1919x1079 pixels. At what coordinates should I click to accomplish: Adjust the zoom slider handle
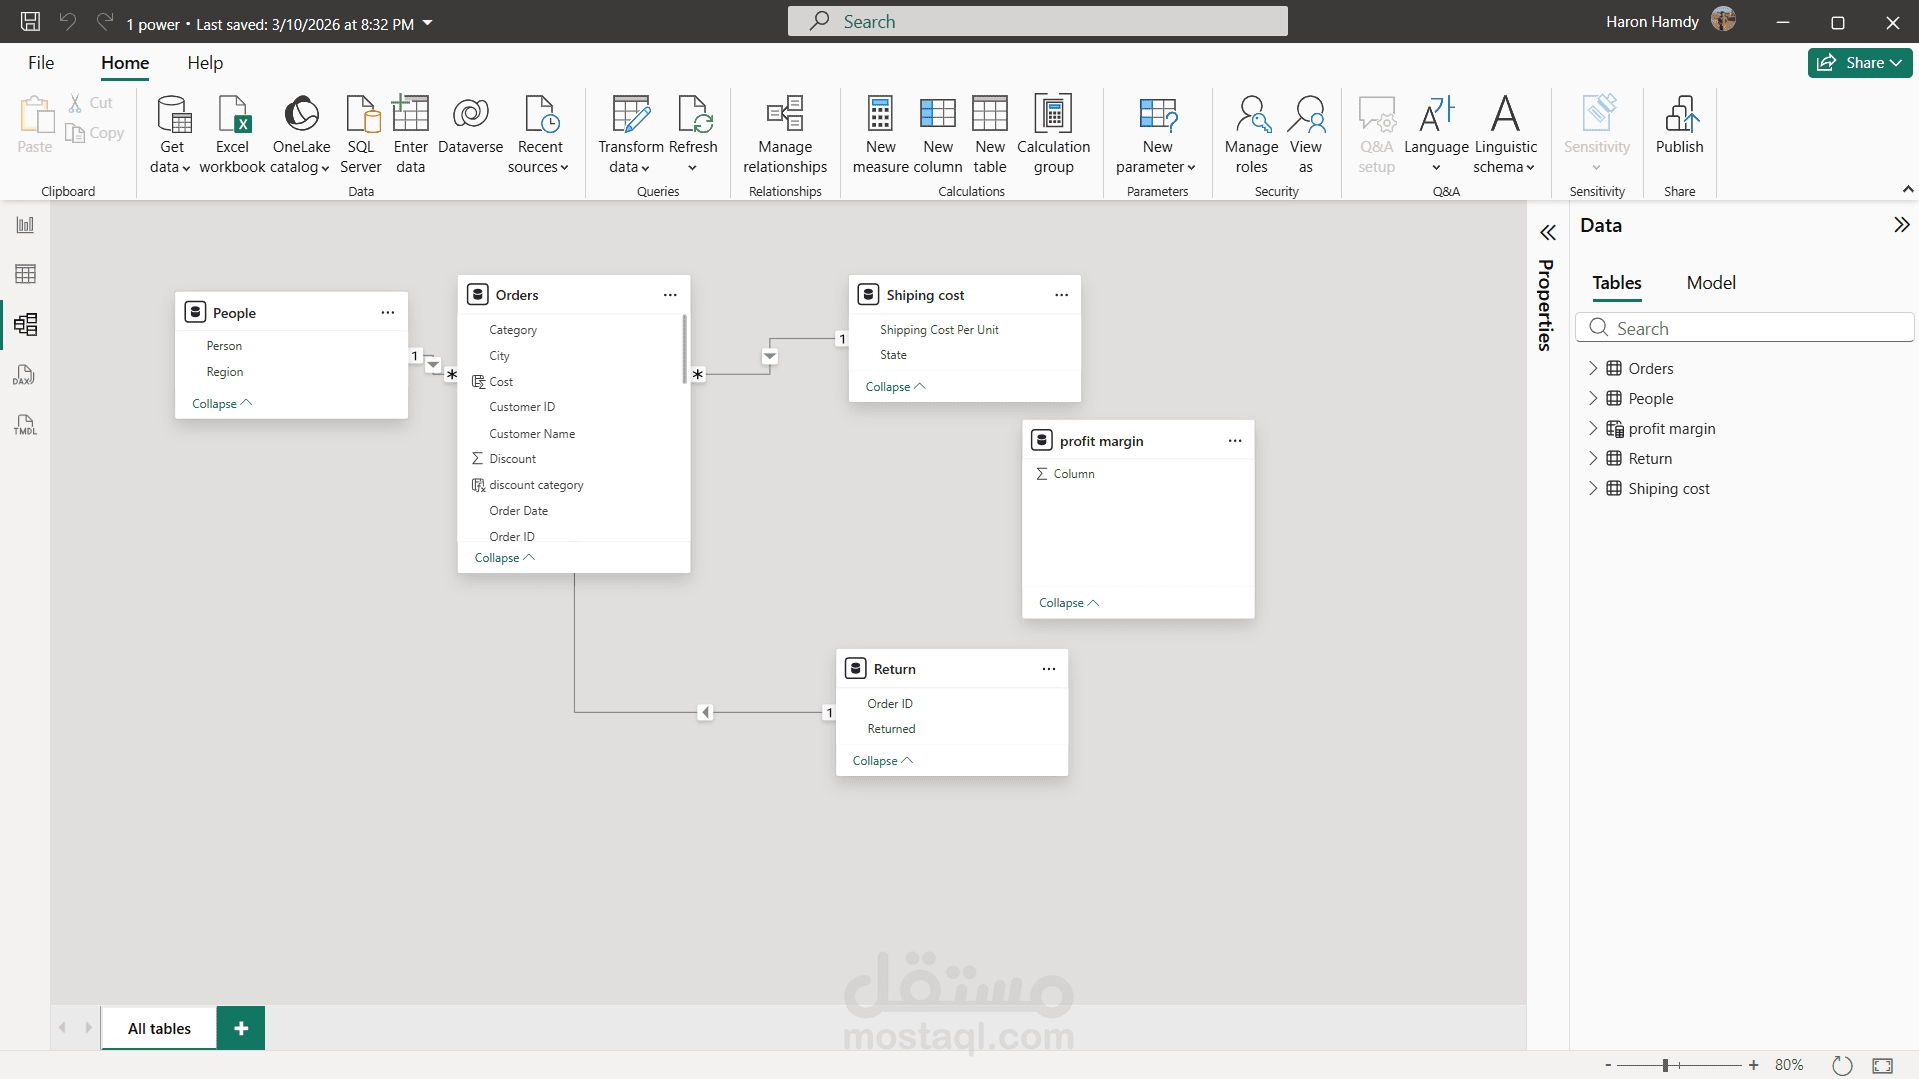(1666, 1065)
